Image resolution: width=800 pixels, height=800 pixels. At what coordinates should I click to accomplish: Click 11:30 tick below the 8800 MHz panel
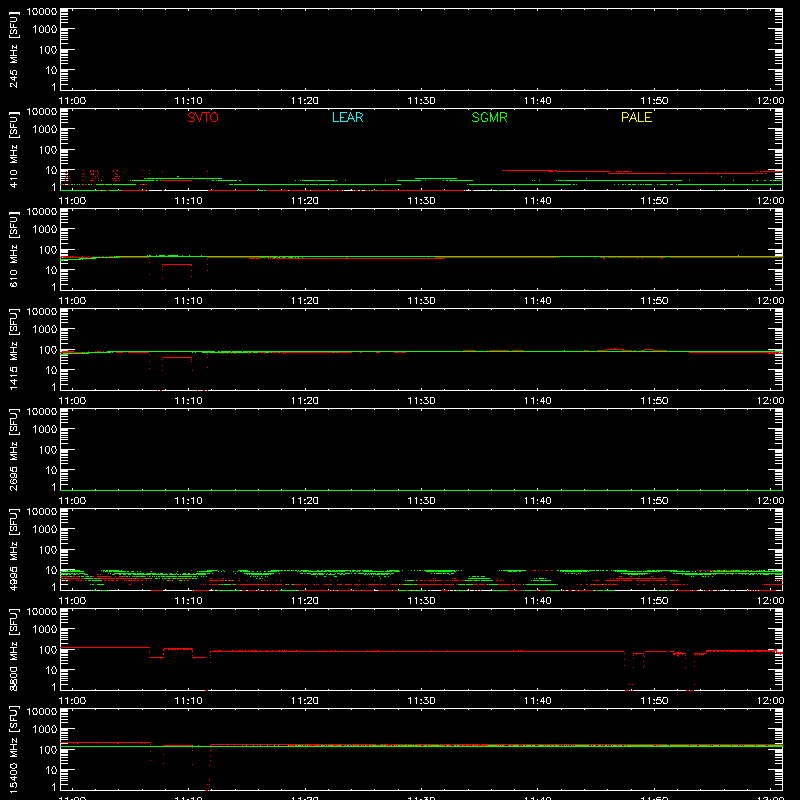(x=421, y=701)
